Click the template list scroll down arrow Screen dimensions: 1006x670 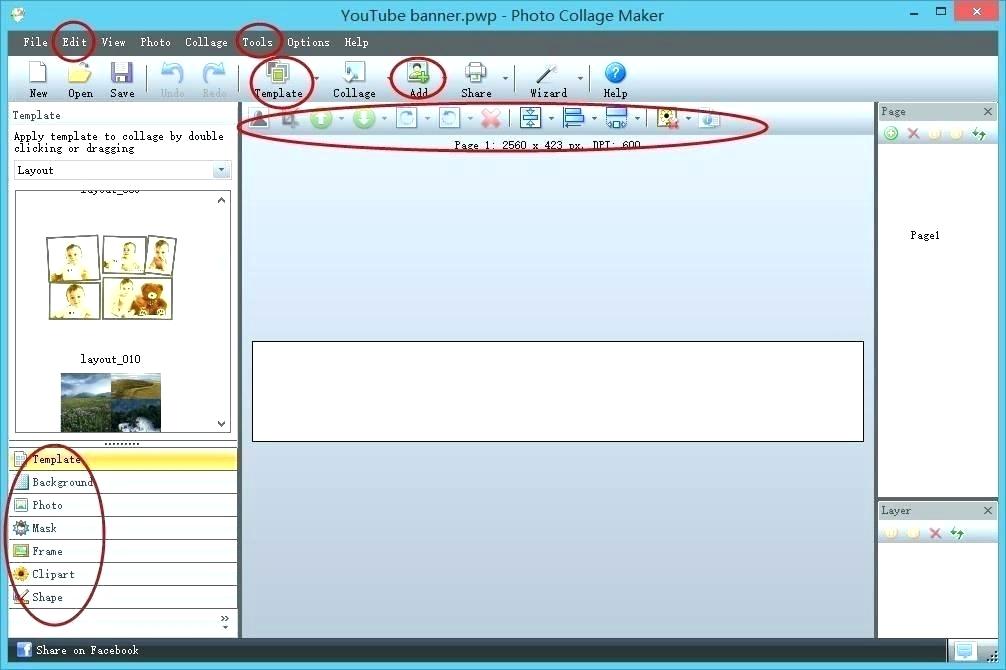tap(221, 424)
